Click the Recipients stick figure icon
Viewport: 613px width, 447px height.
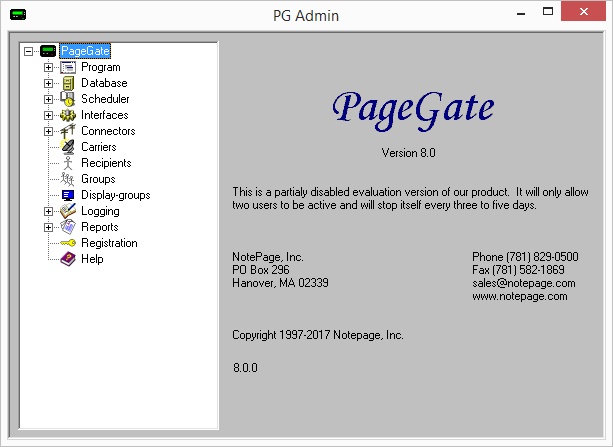pyautogui.click(x=68, y=163)
